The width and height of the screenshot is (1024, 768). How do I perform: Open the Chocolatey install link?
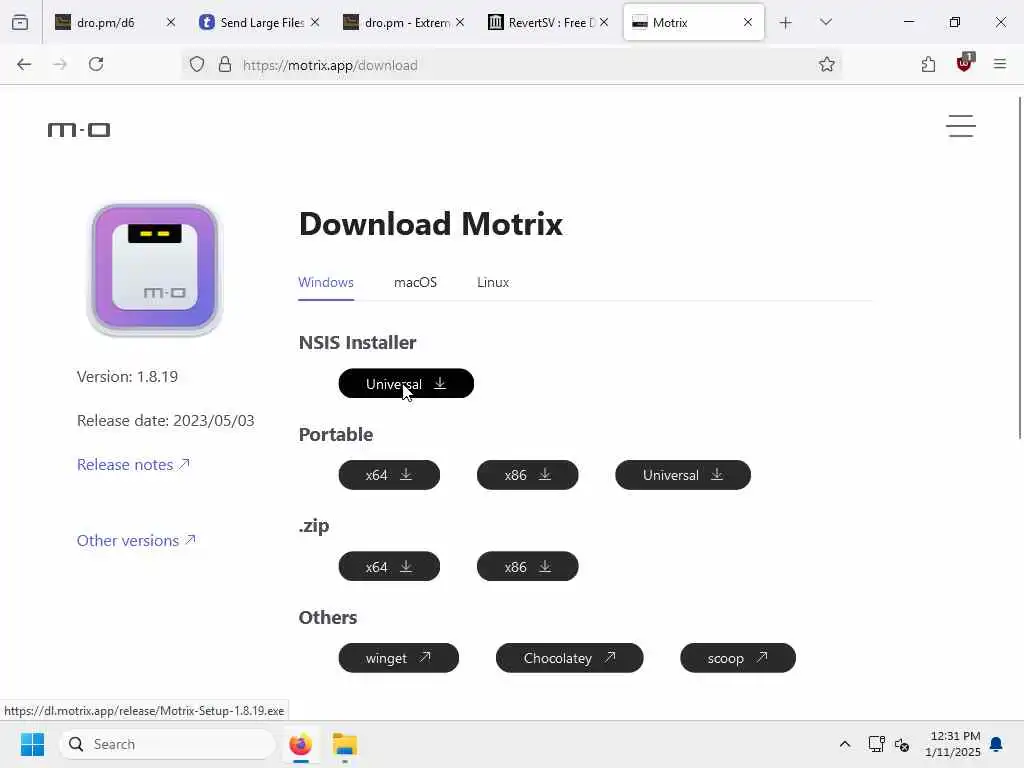tap(569, 658)
